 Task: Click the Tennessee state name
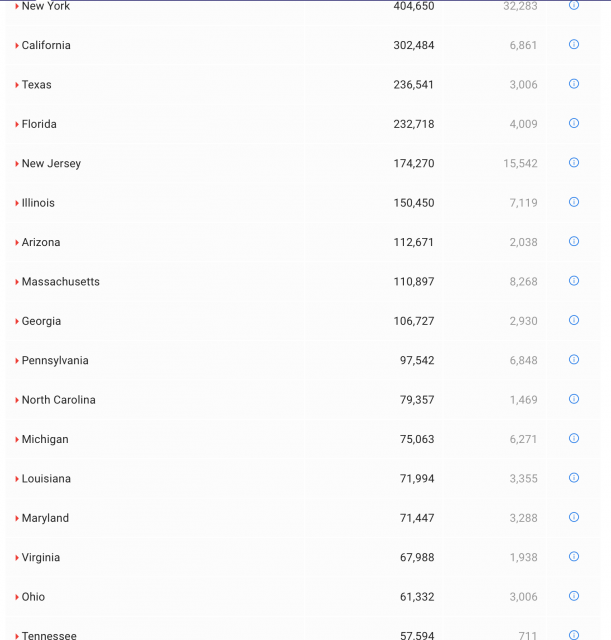coord(49,635)
